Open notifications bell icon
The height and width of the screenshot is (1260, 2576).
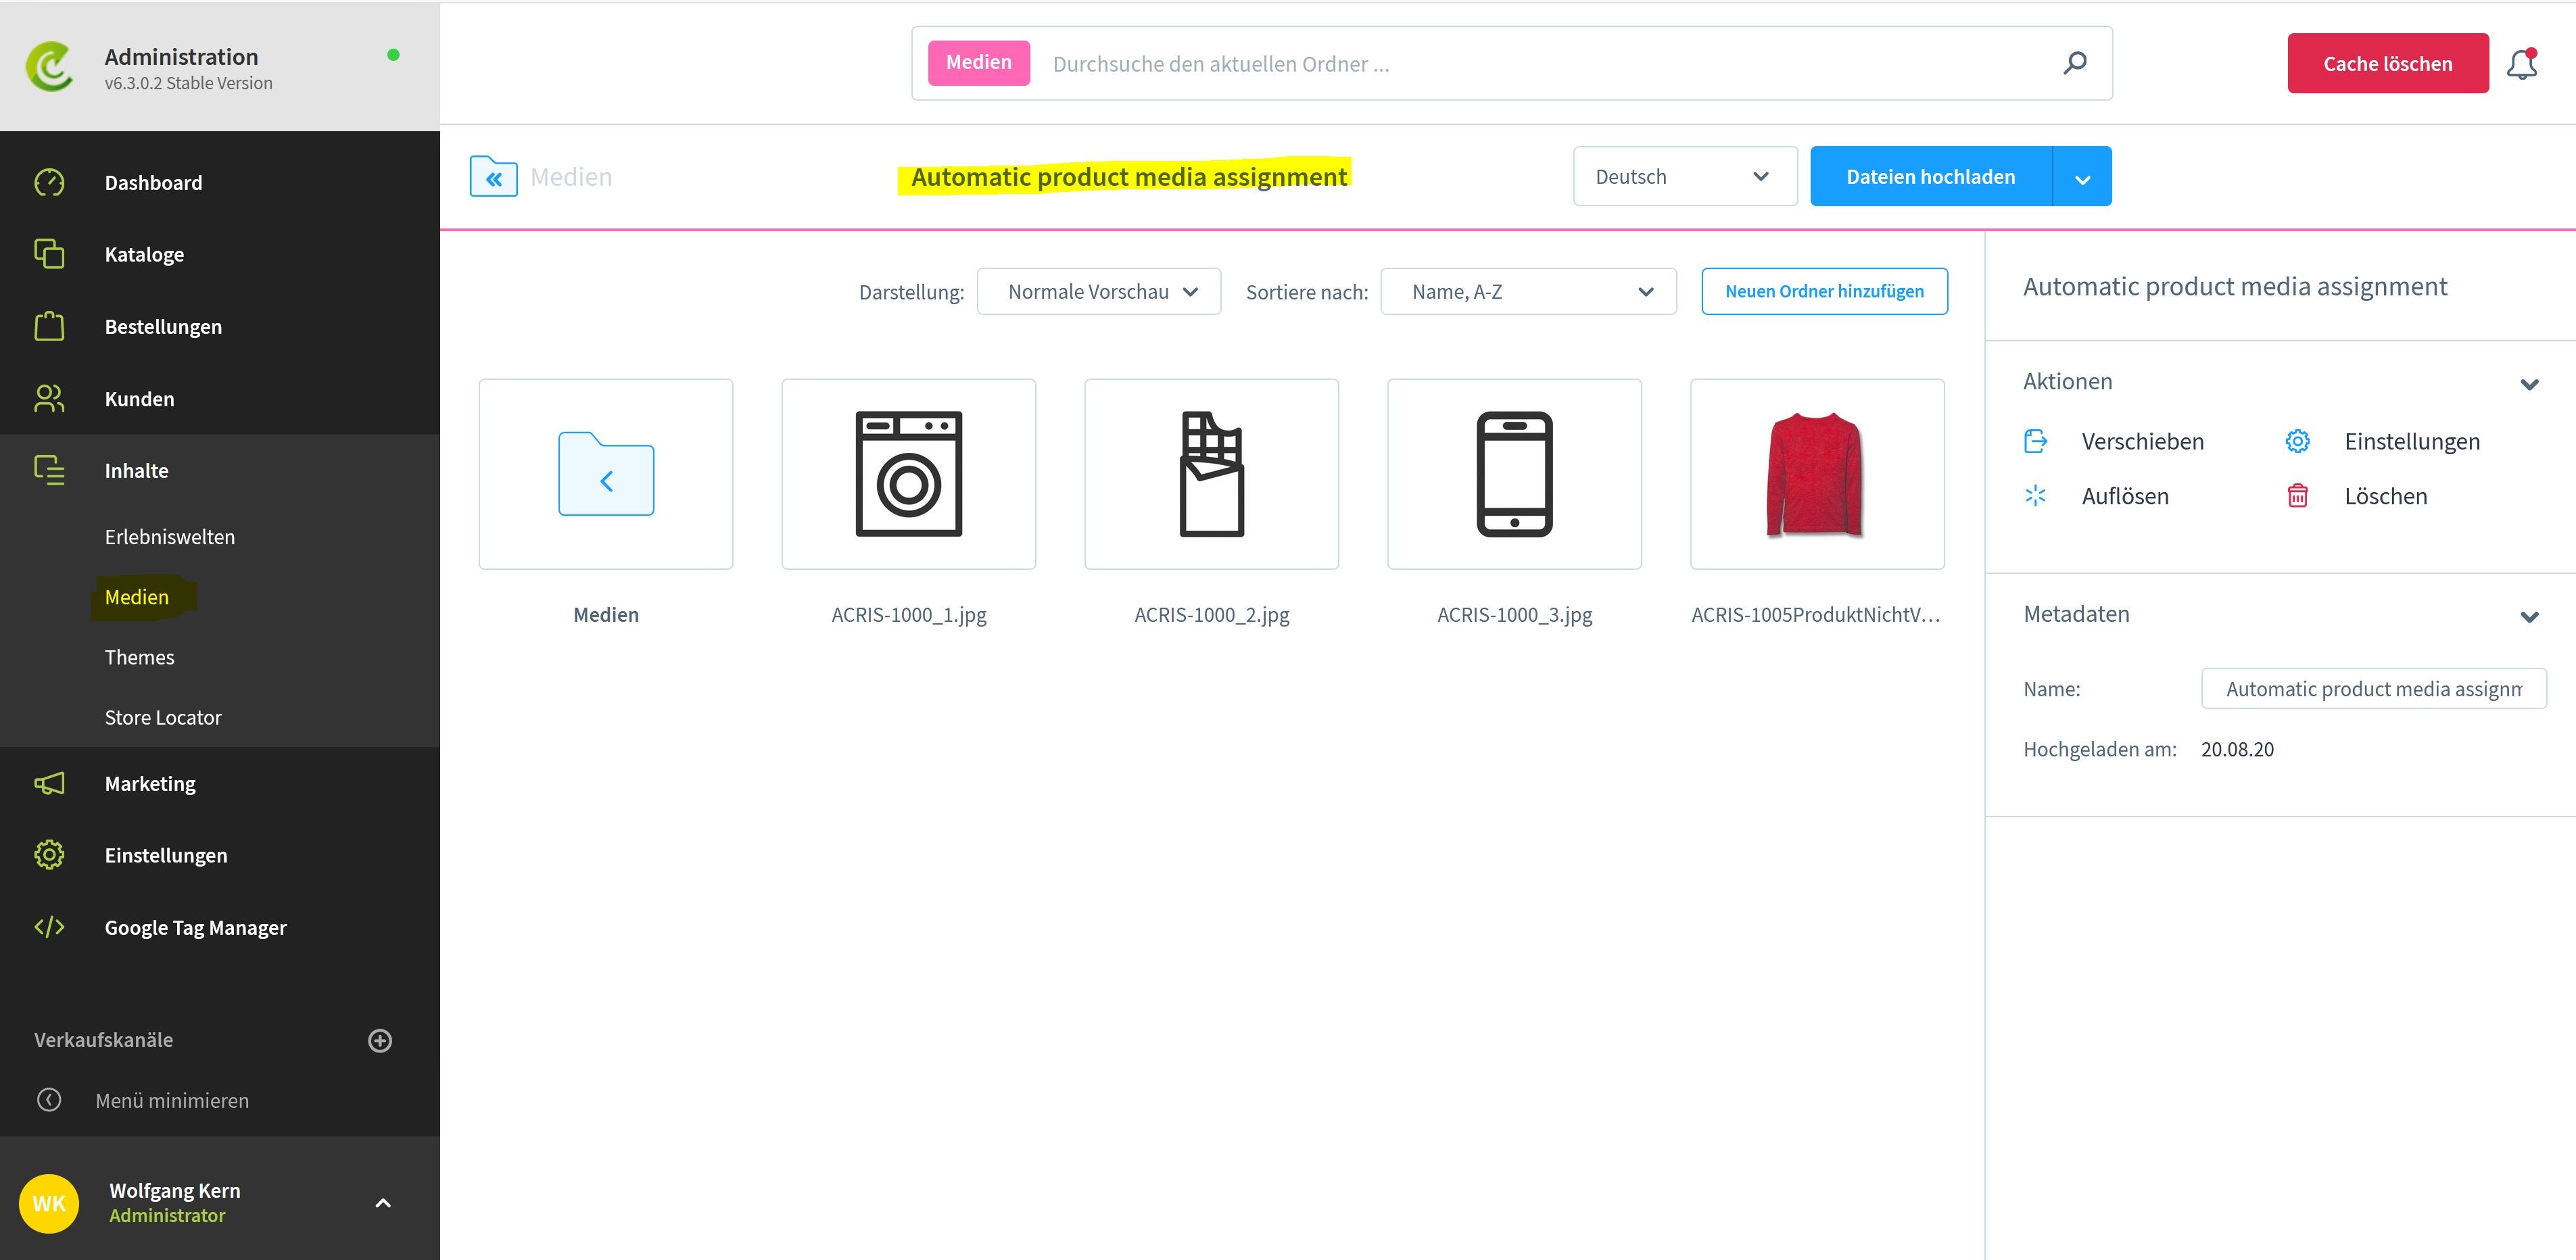[x=2522, y=64]
